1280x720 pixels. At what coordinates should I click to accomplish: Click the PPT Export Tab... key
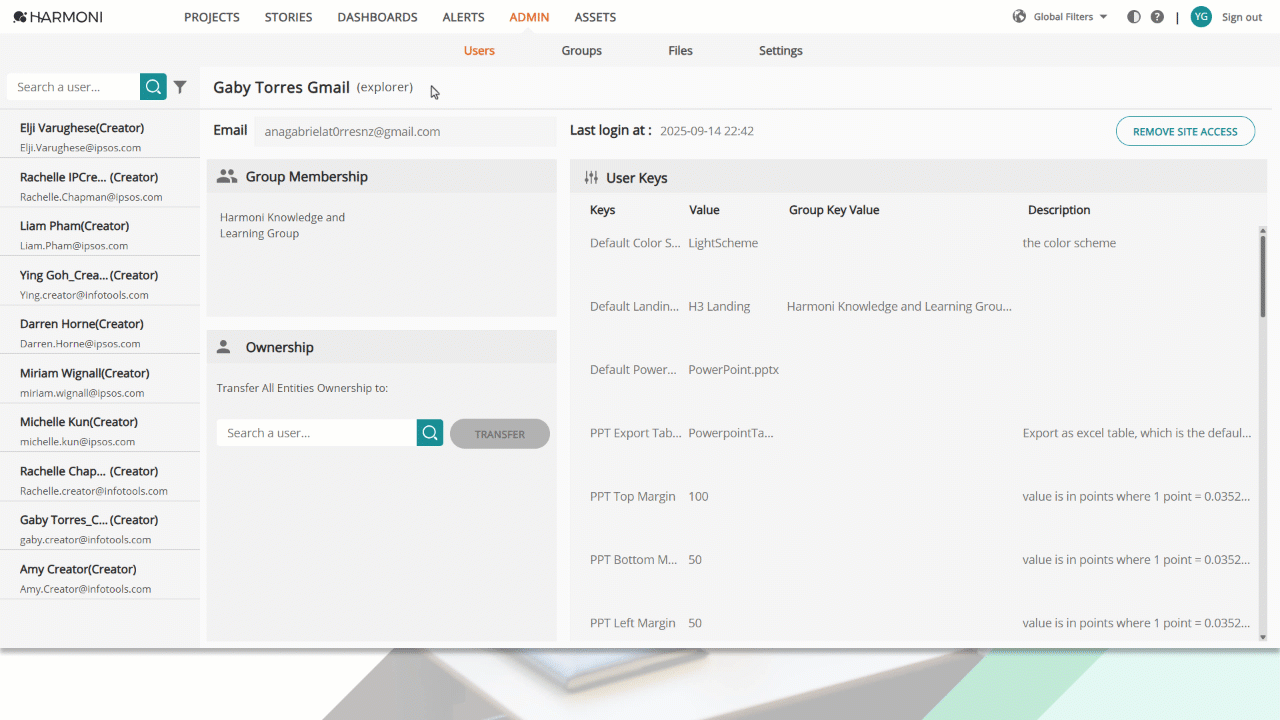635,433
